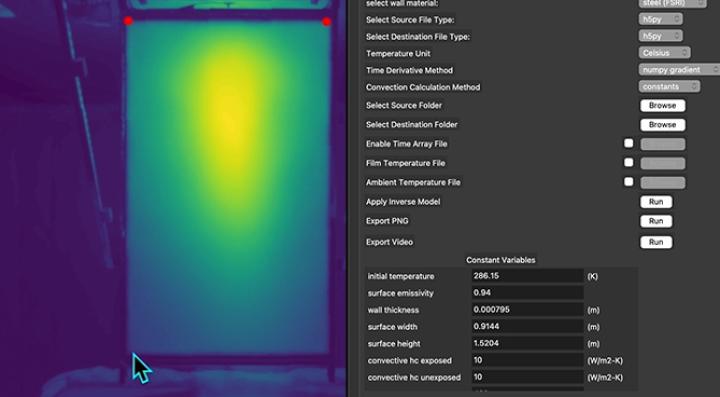Image resolution: width=720 pixels, height=397 pixels.
Task: Browse for the Source Folder
Action: pos(663,106)
